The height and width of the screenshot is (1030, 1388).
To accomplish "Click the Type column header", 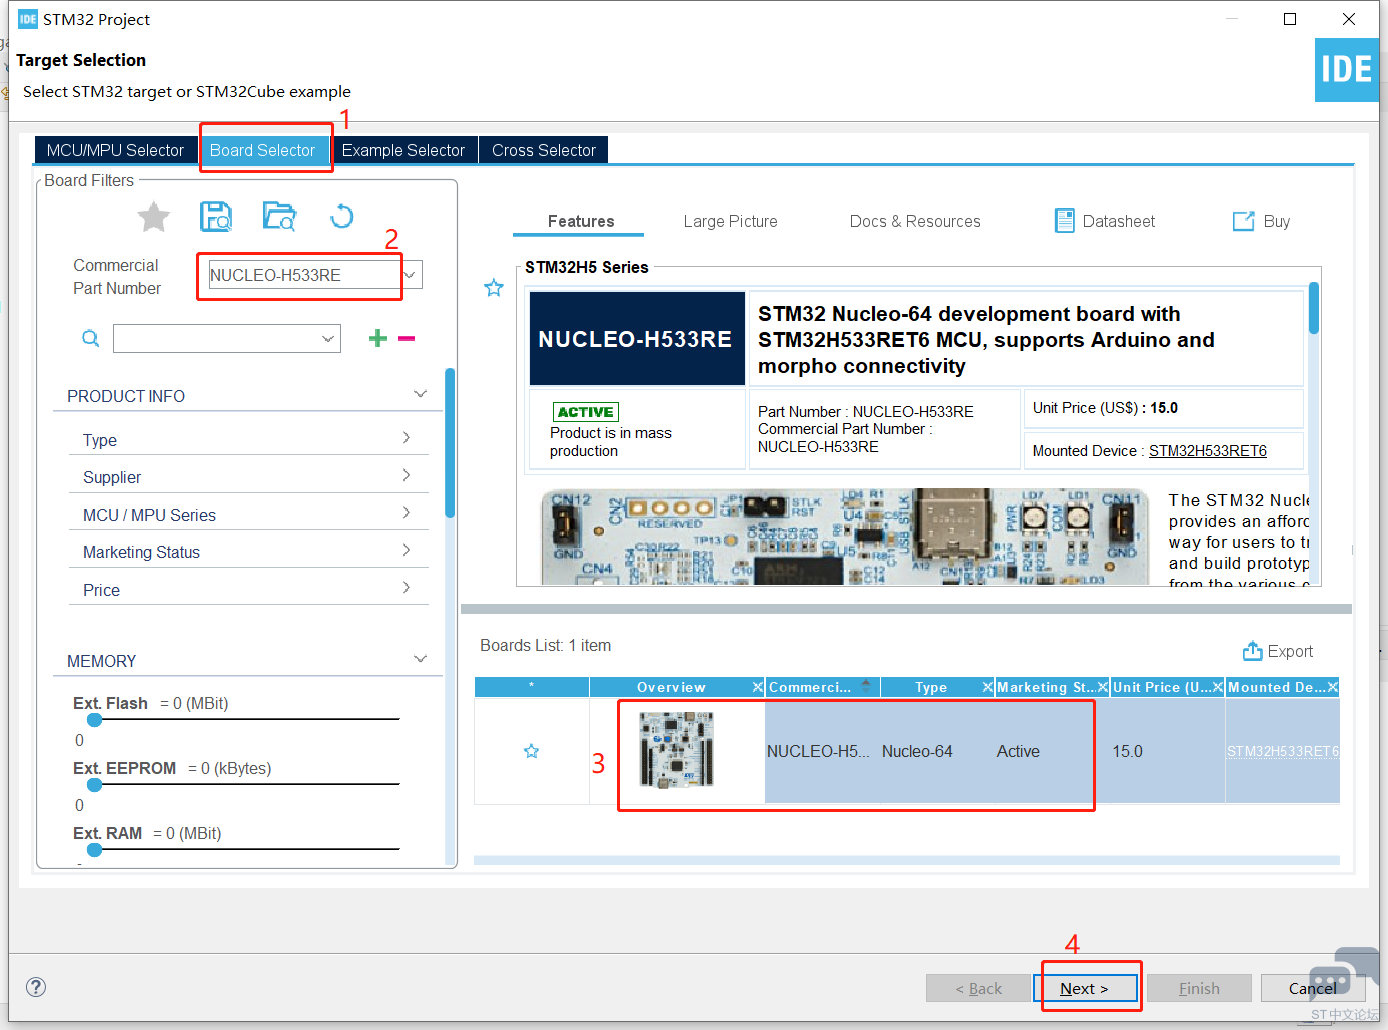I will pos(931,687).
